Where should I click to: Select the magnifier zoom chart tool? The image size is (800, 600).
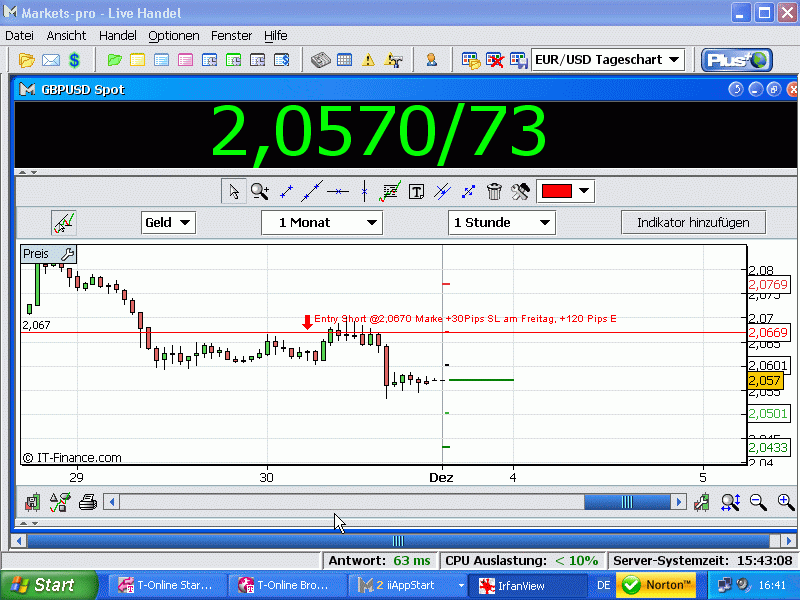point(260,191)
